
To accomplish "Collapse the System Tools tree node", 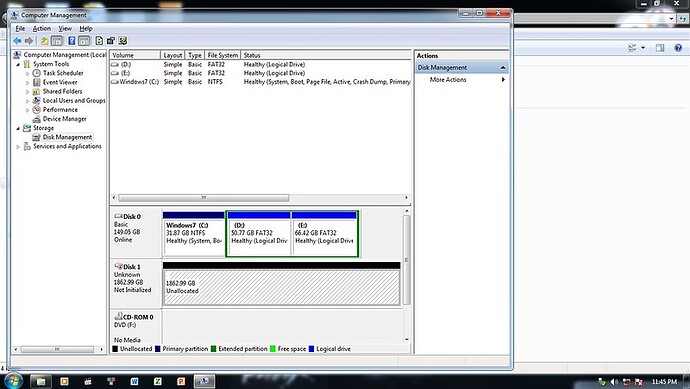I will 18,64.
